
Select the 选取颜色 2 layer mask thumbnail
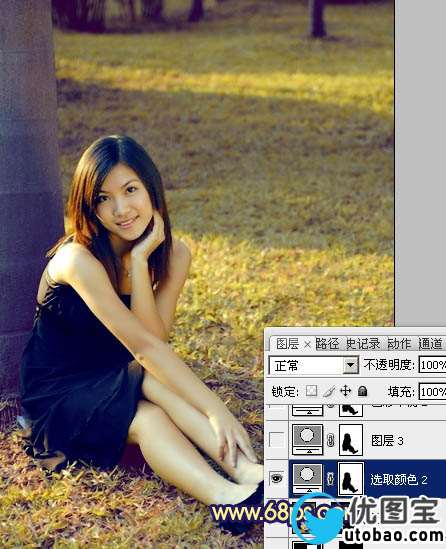tap(350, 479)
